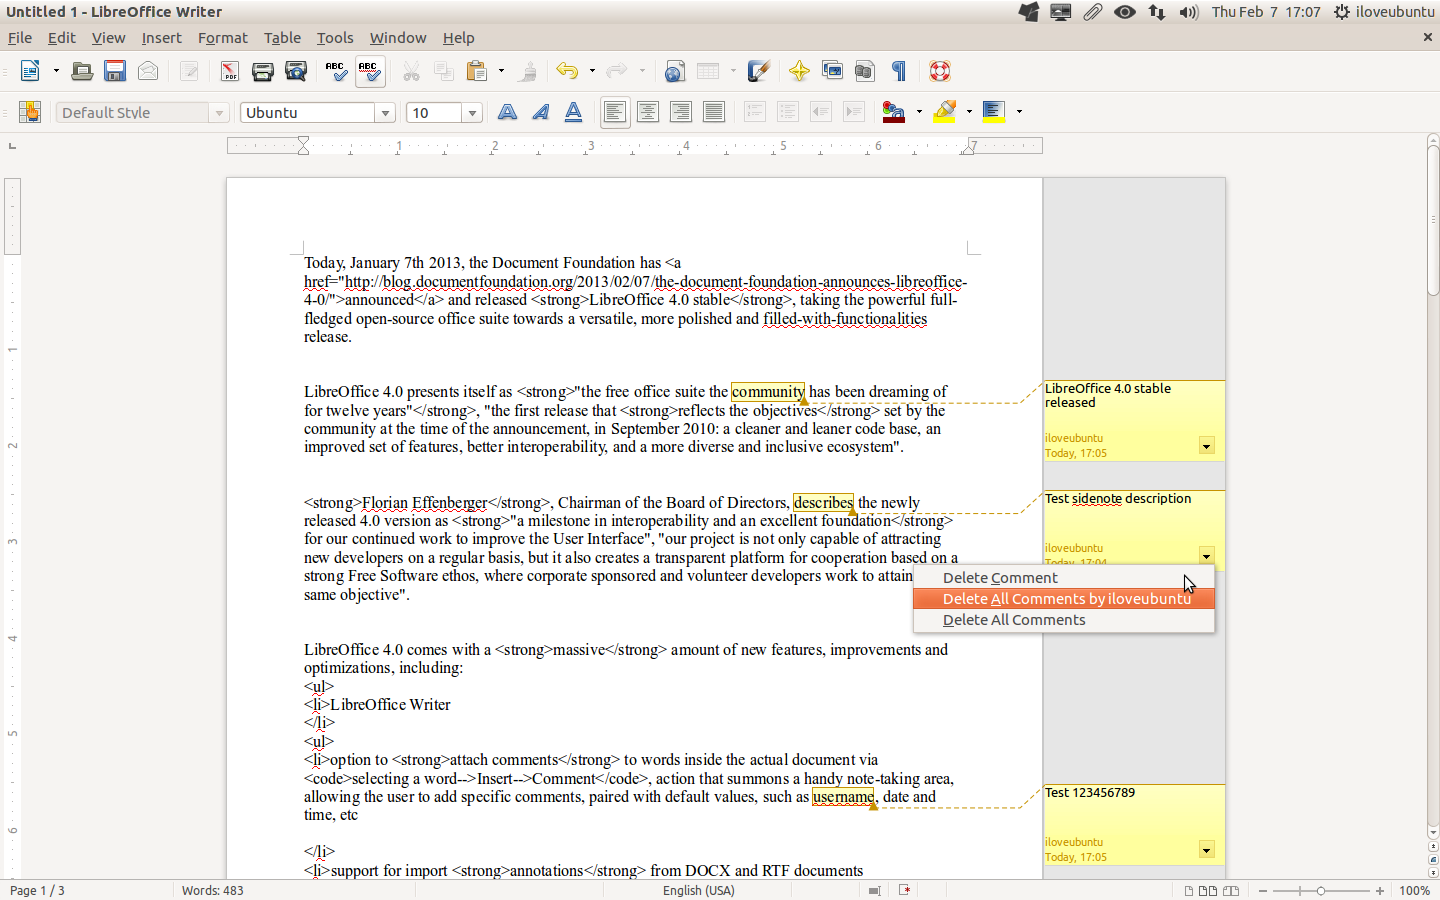Choose Delete Comment from context menu
1440x900 pixels.
coord(1064,578)
